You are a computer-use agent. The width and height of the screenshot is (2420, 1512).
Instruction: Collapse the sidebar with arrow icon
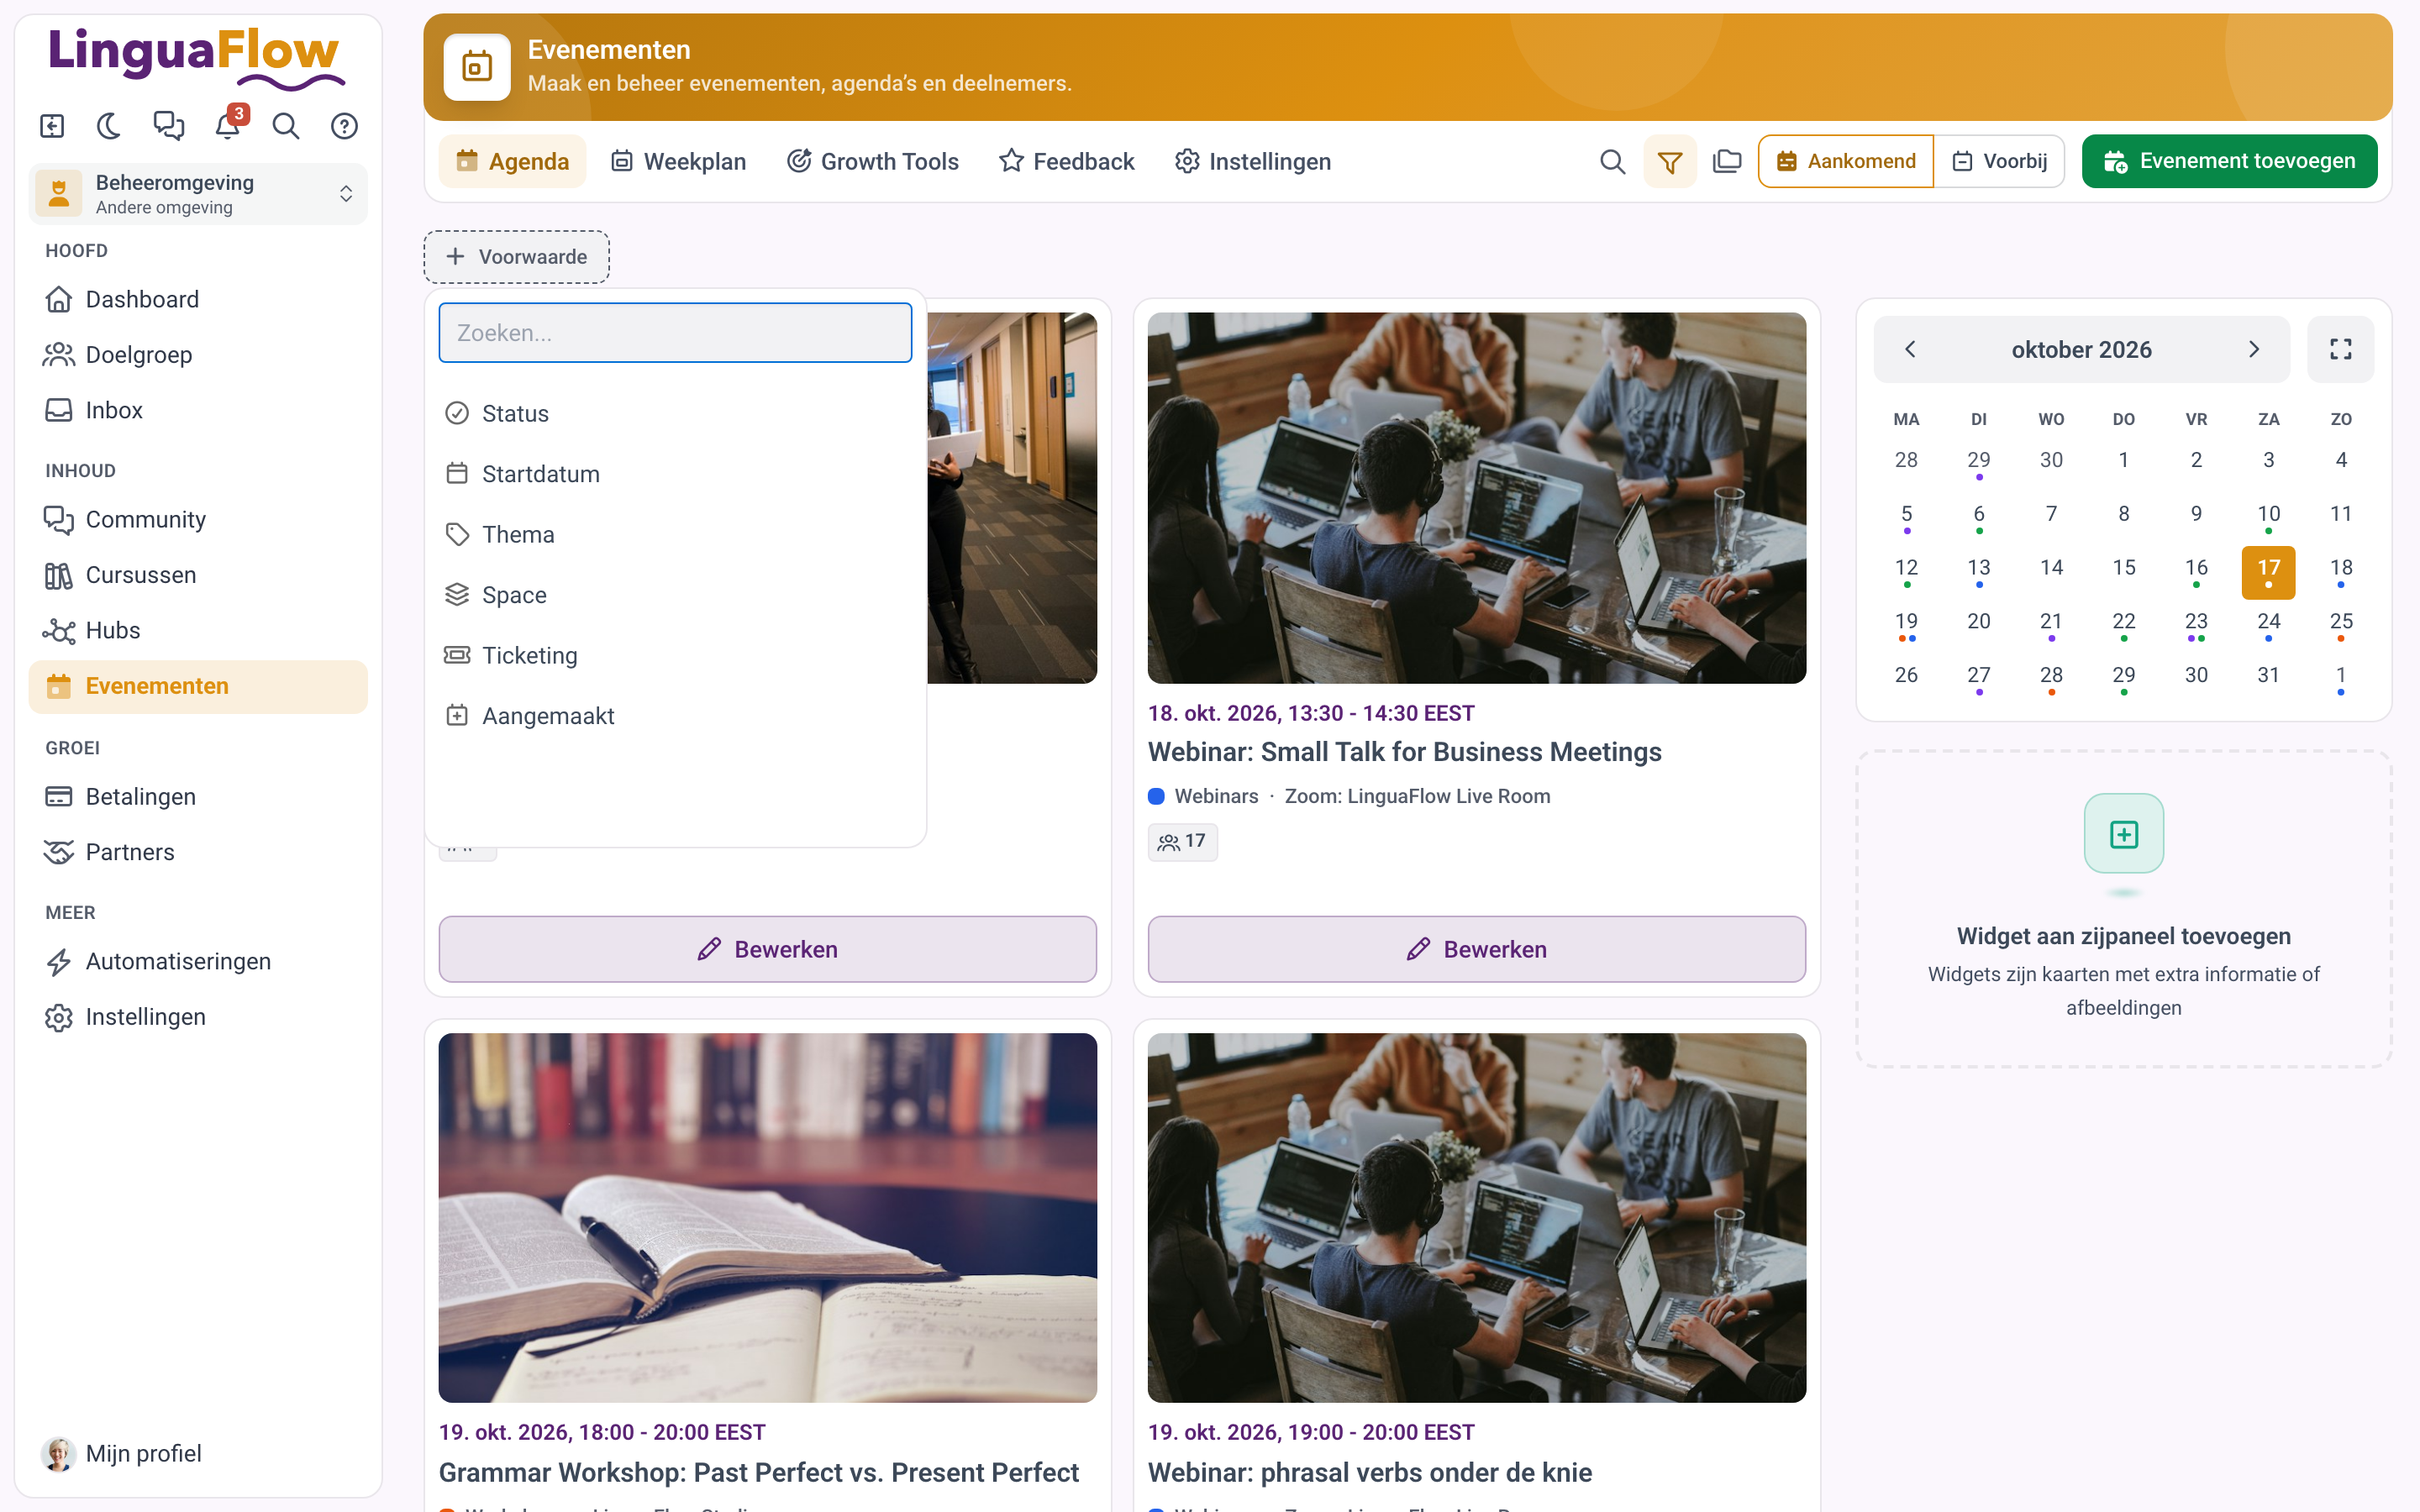(x=52, y=126)
